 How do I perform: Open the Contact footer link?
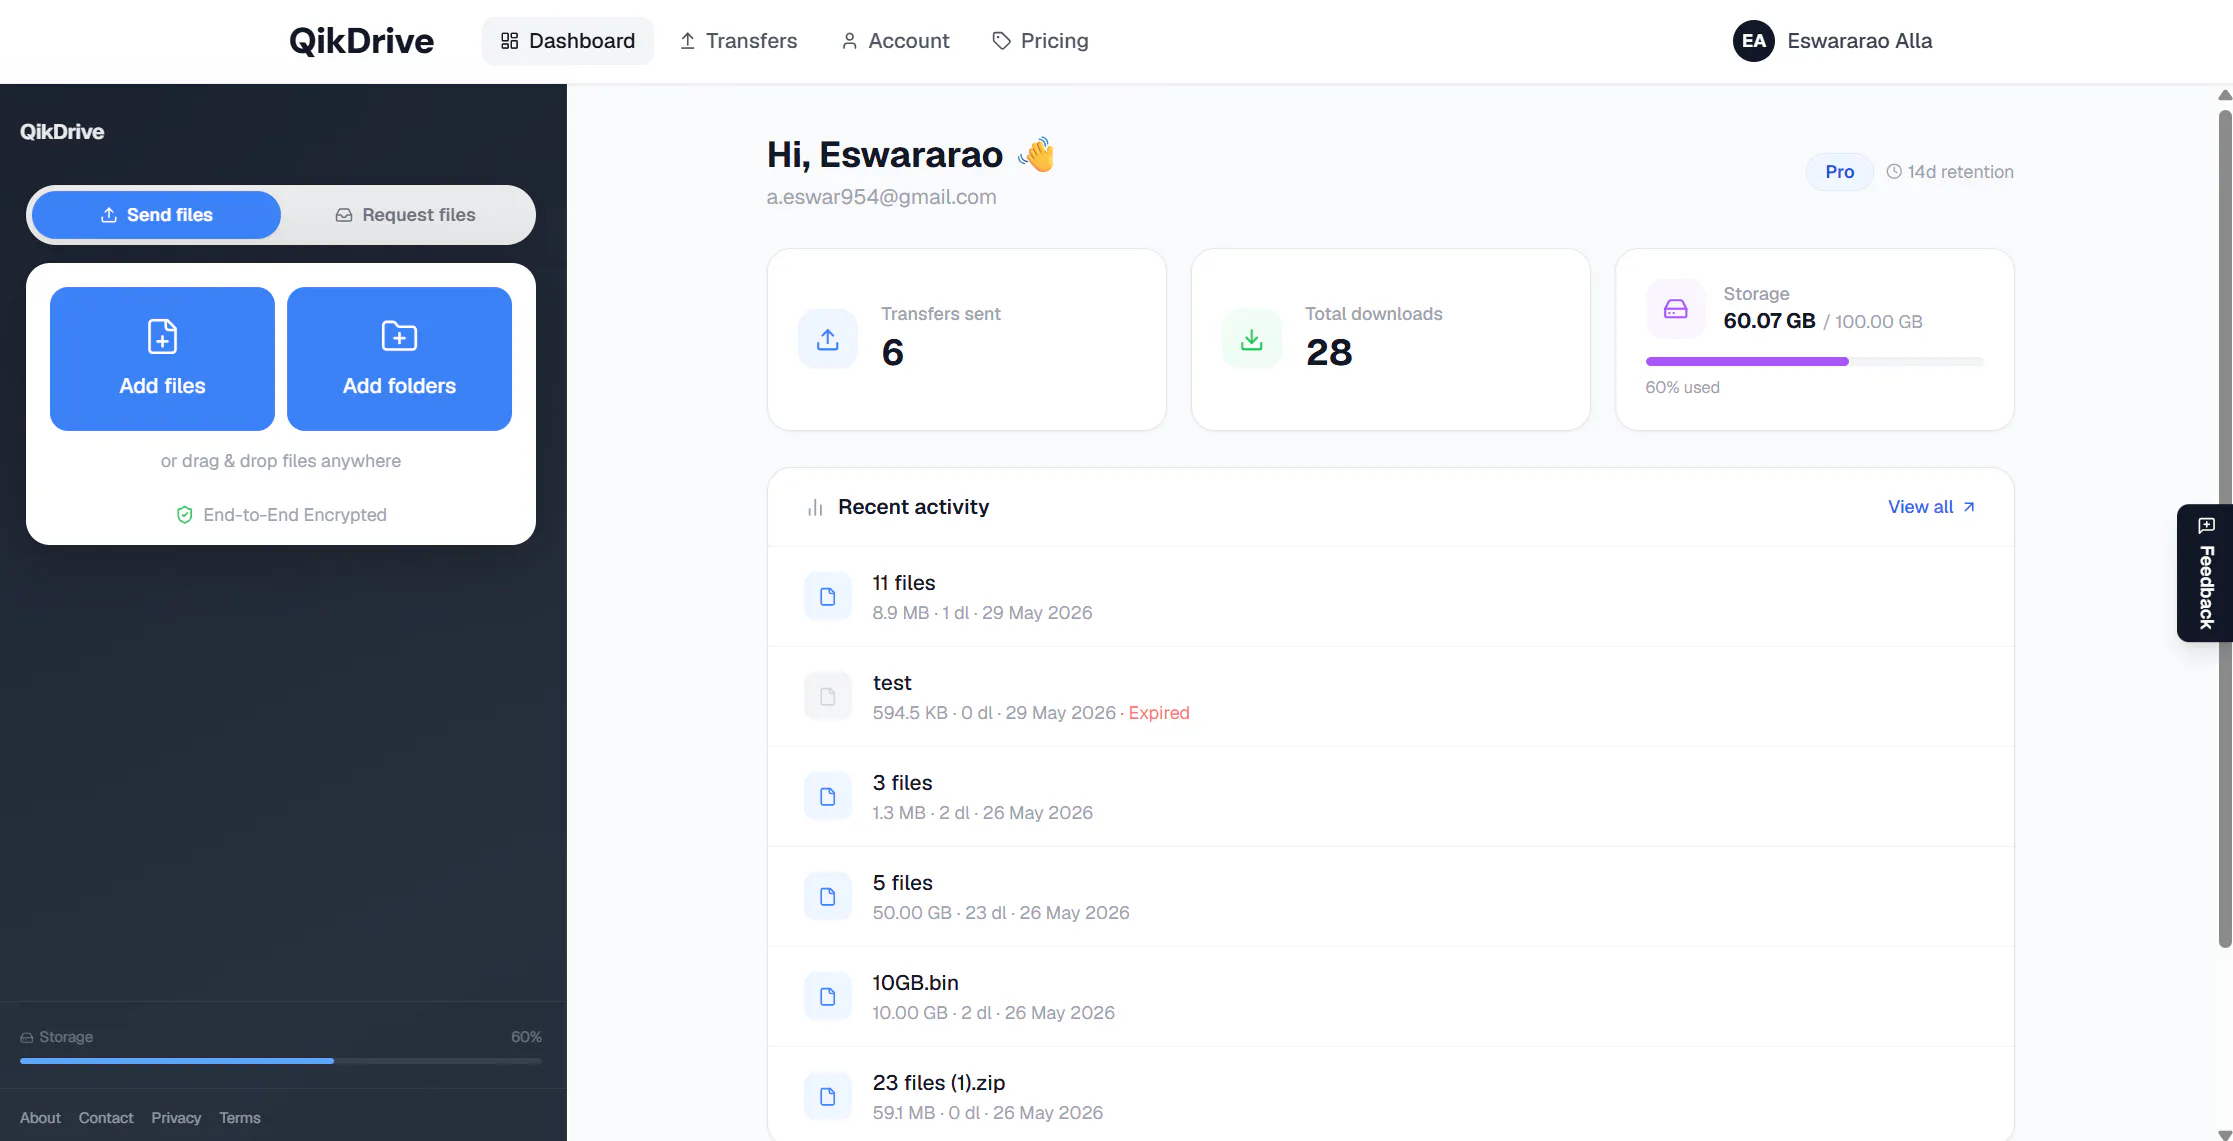(x=106, y=1118)
